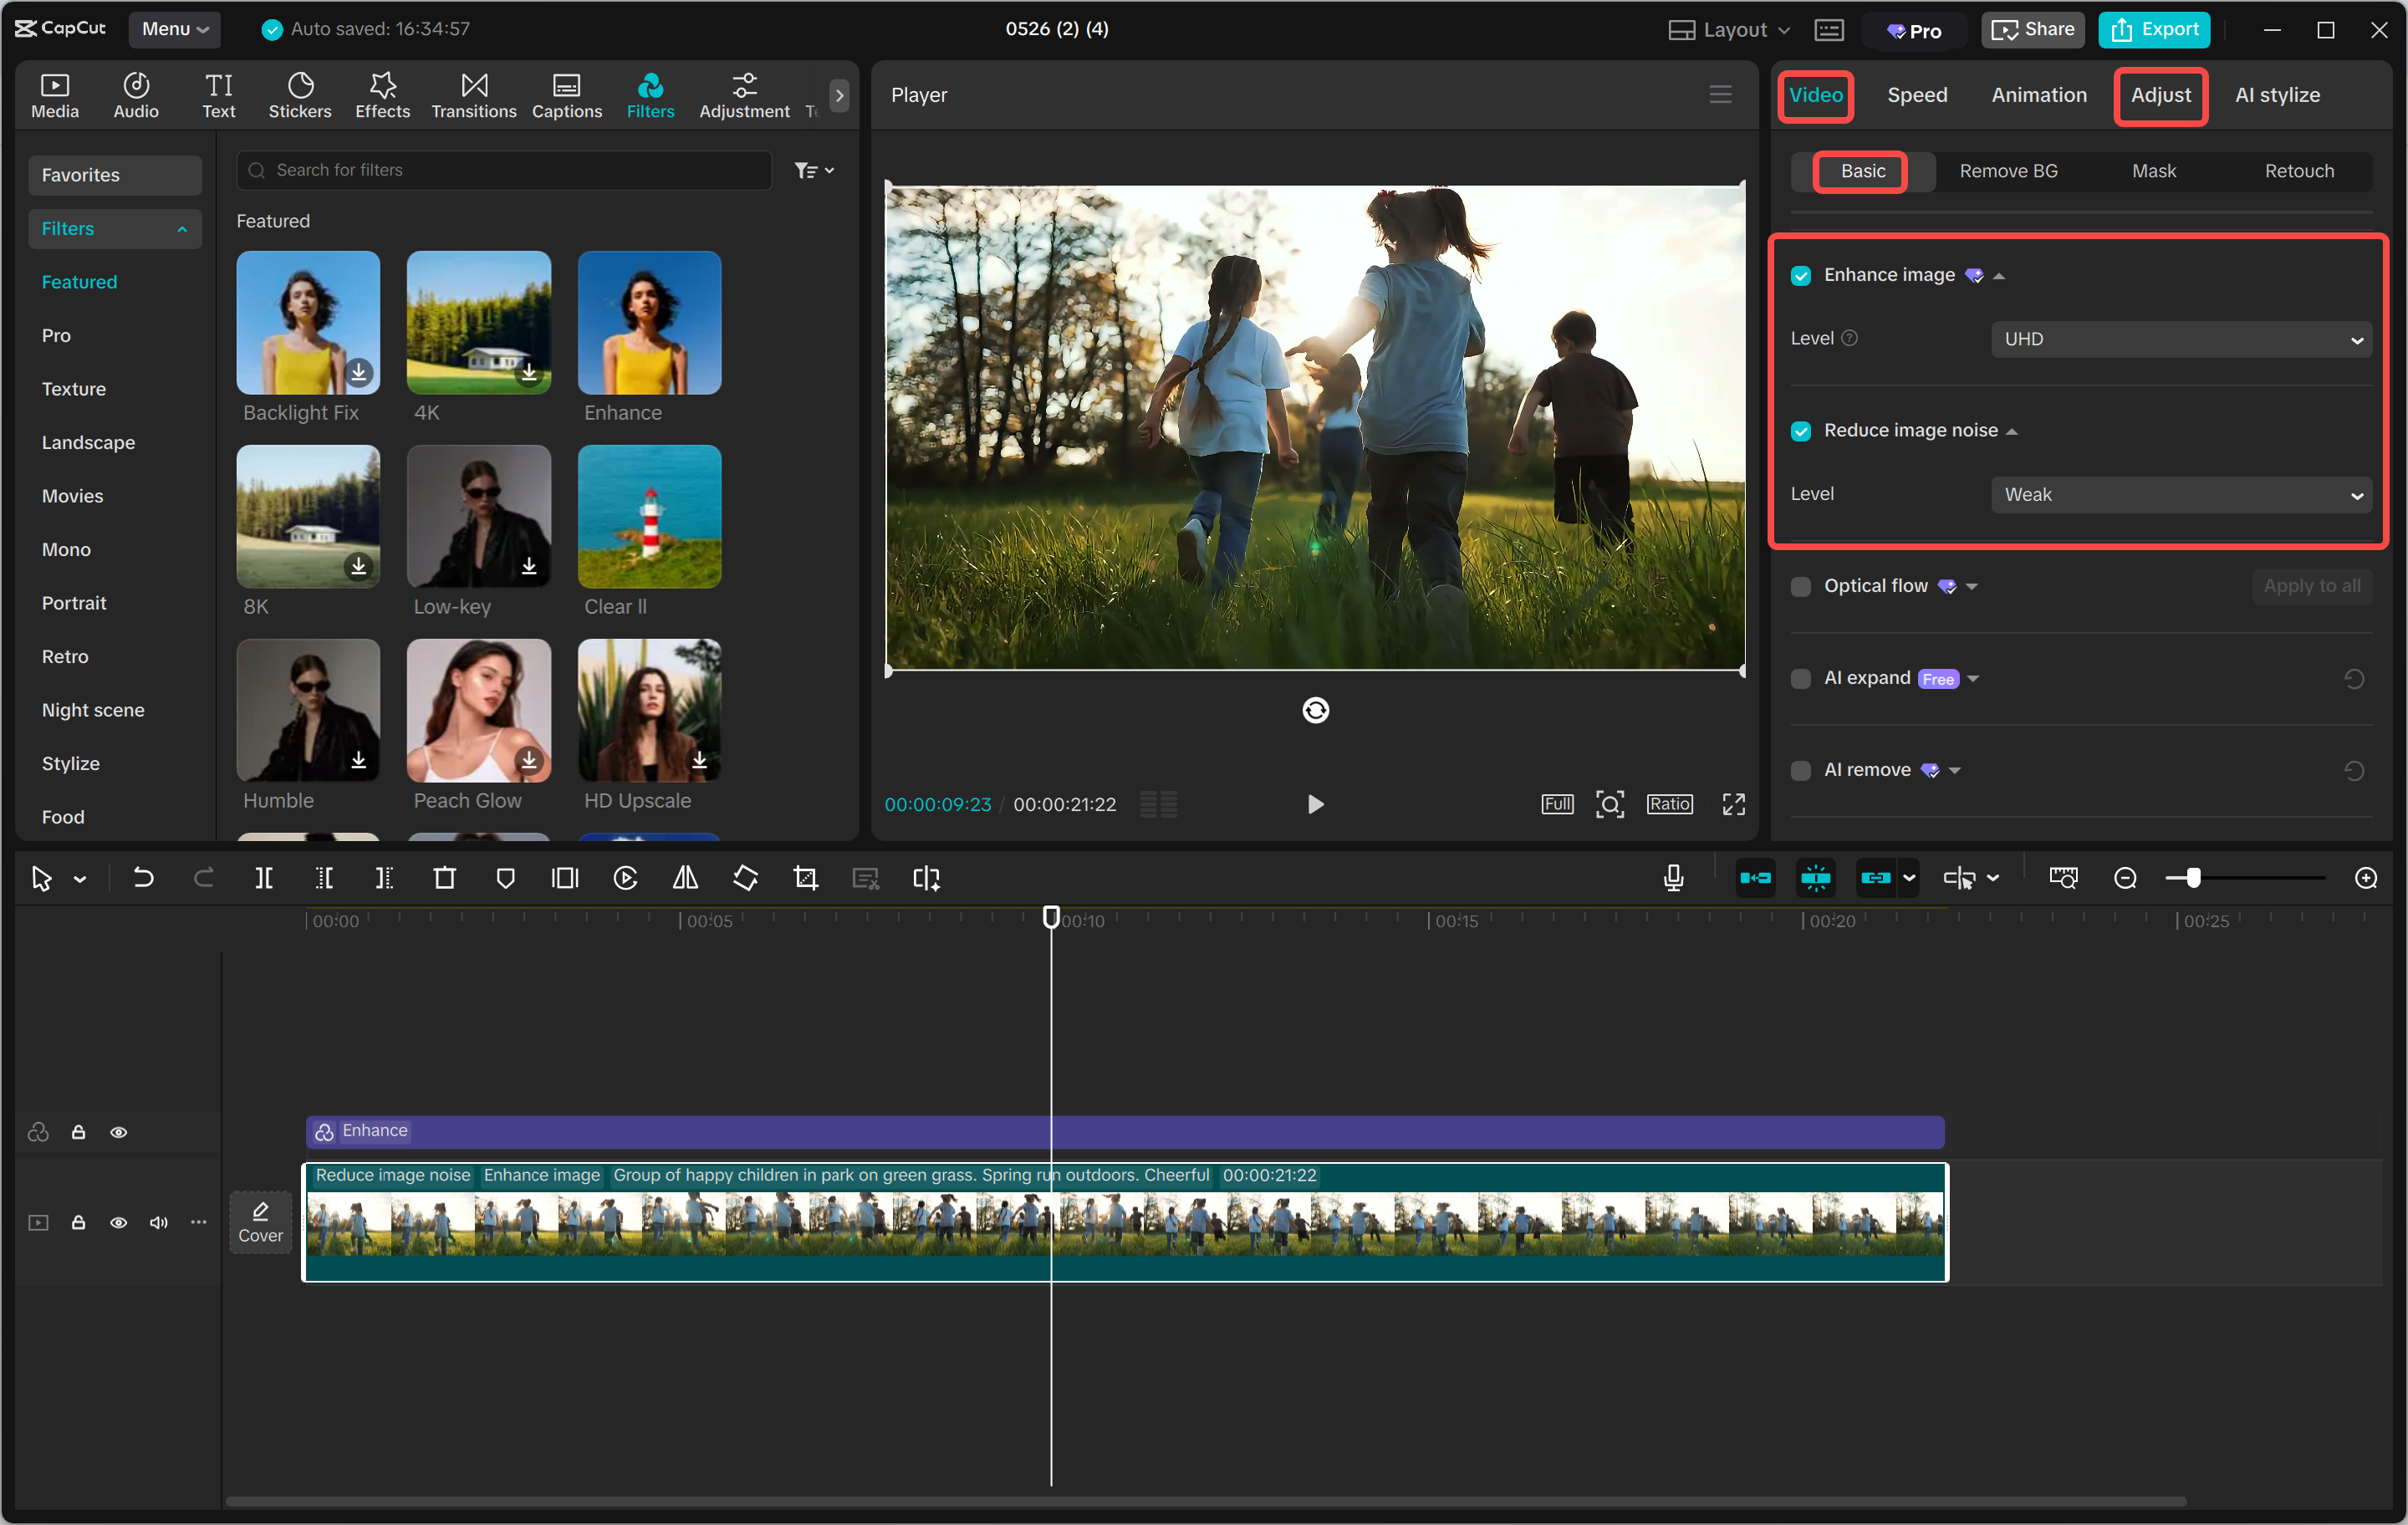
Task: Open the Stickers panel
Action: tap(300, 94)
